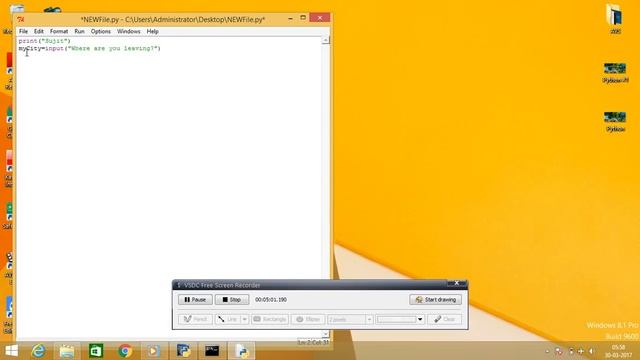This screenshot has width=640, height=360.
Task: Open the Edit menu in IDLE
Action: pyautogui.click(x=39, y=31)
